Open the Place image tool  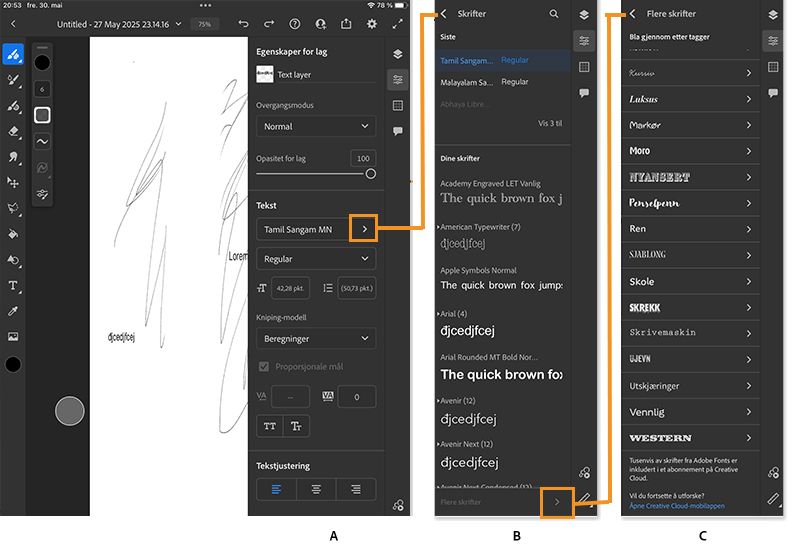pyautogui.click(x=13, y=337)
